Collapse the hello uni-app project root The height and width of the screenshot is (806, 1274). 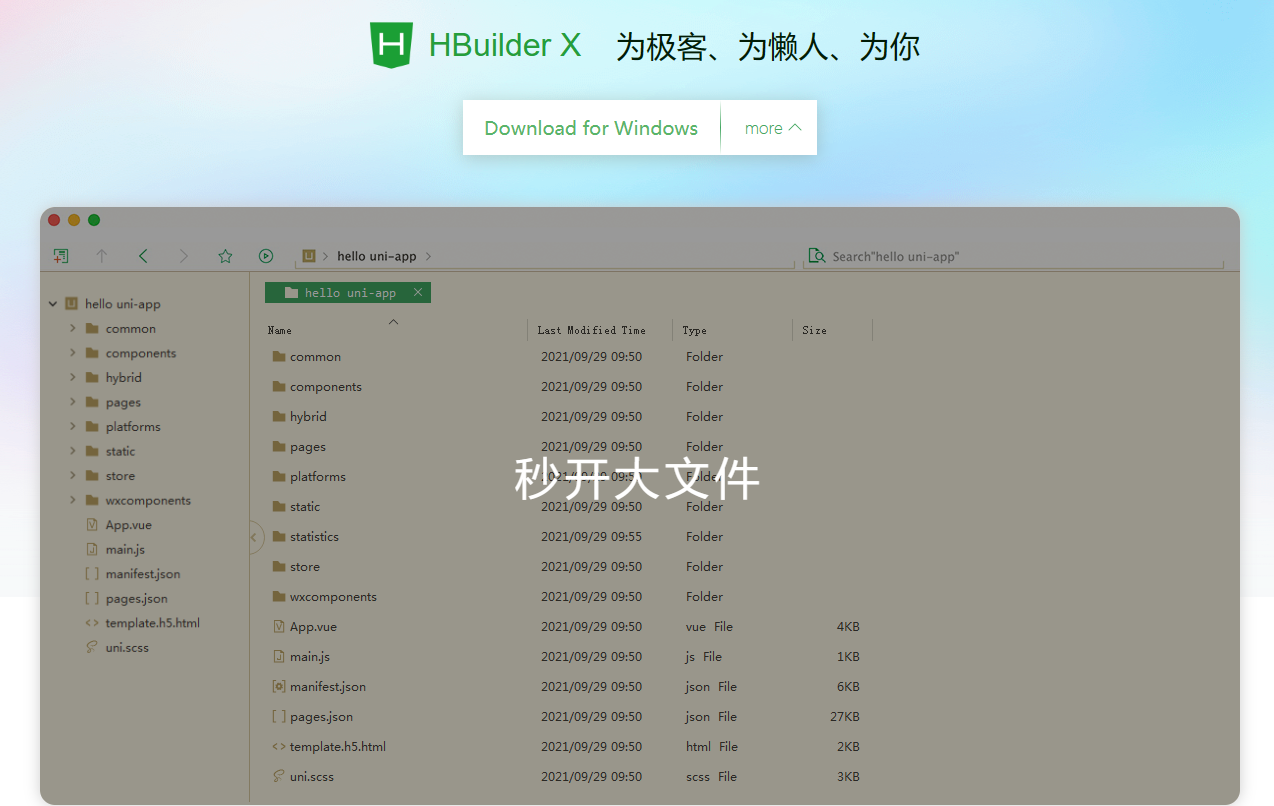tap(53, 304)
